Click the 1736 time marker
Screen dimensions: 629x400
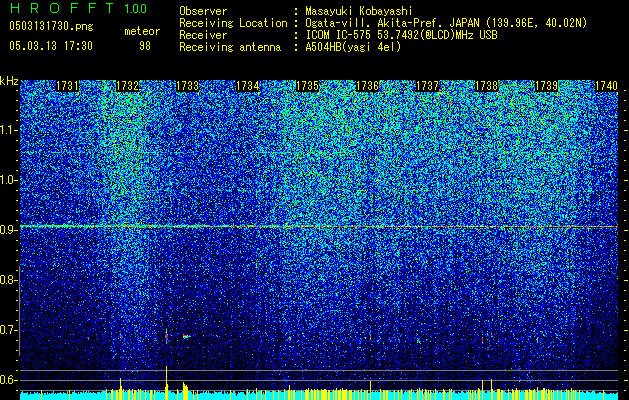367,86
